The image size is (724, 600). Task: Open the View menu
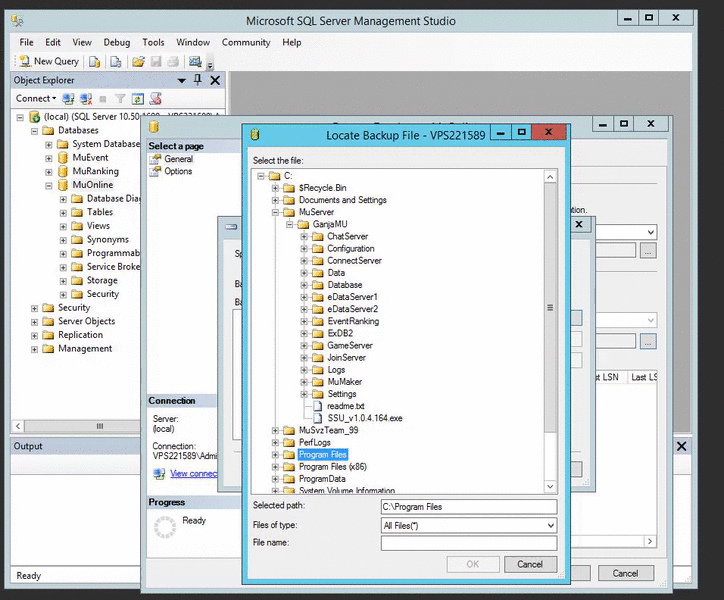tap(82, 42)
